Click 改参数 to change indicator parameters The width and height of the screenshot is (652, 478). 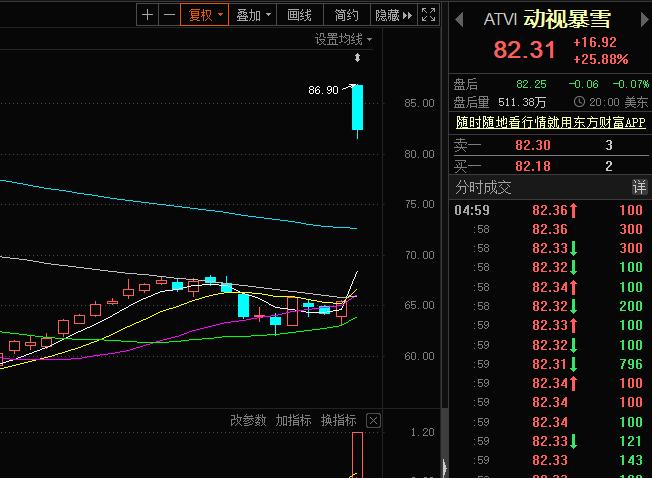click(248, 420)
